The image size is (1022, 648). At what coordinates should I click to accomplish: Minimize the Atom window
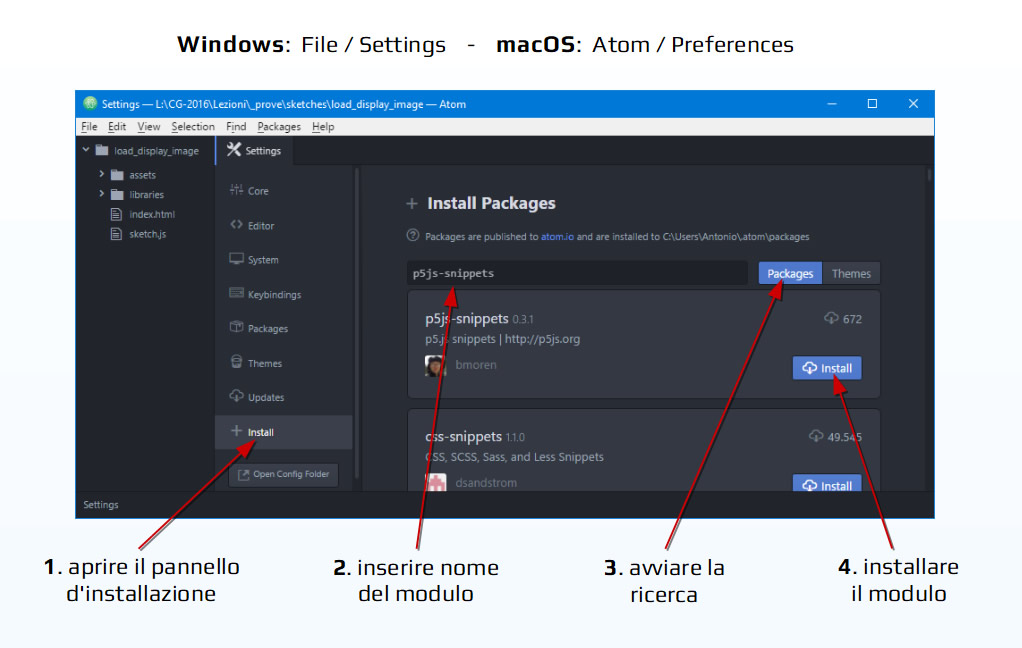coord(832,104)
